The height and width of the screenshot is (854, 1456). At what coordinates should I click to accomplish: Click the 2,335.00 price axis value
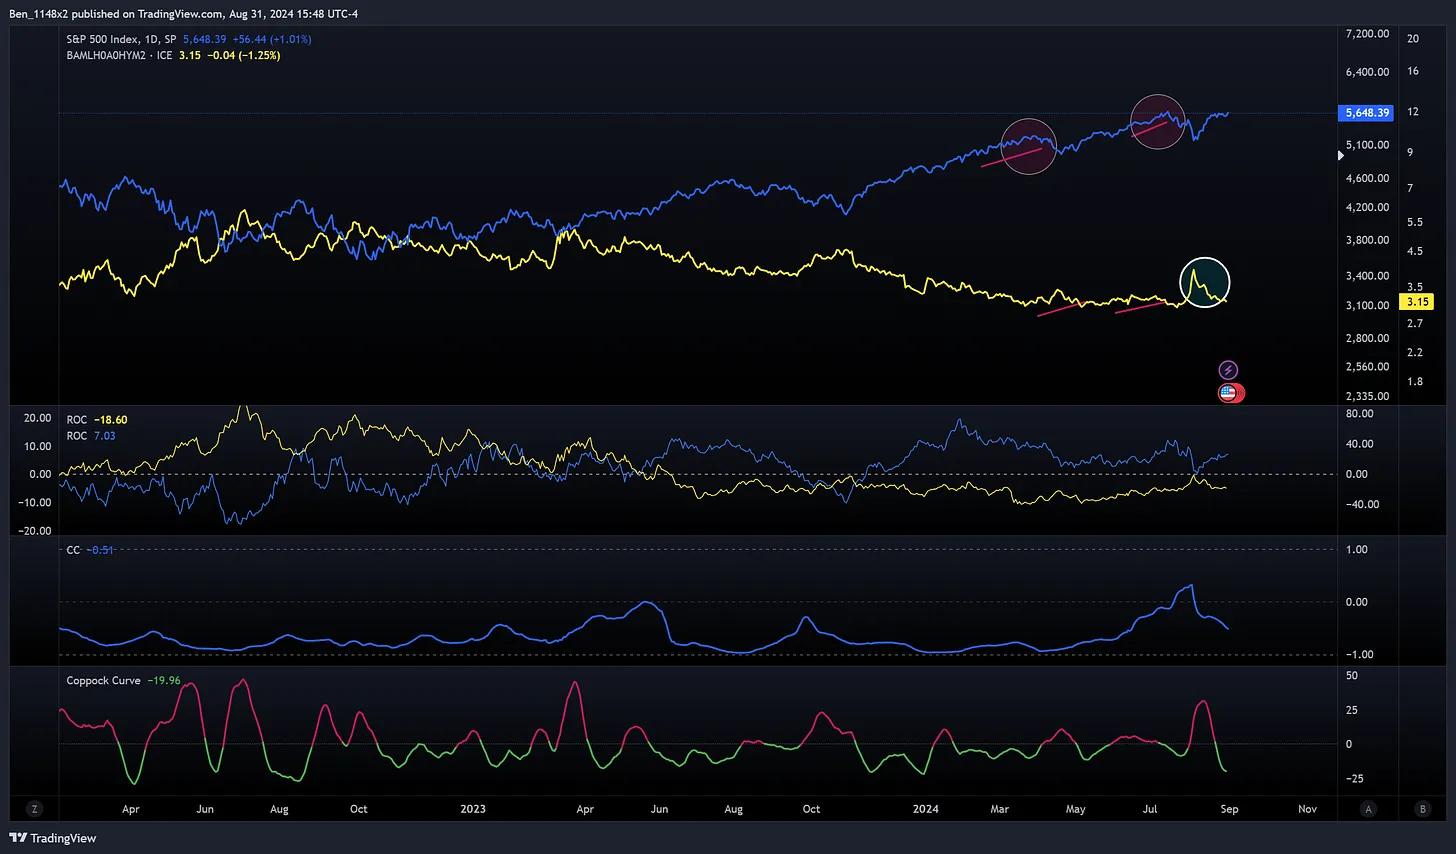coord(1367,396)
